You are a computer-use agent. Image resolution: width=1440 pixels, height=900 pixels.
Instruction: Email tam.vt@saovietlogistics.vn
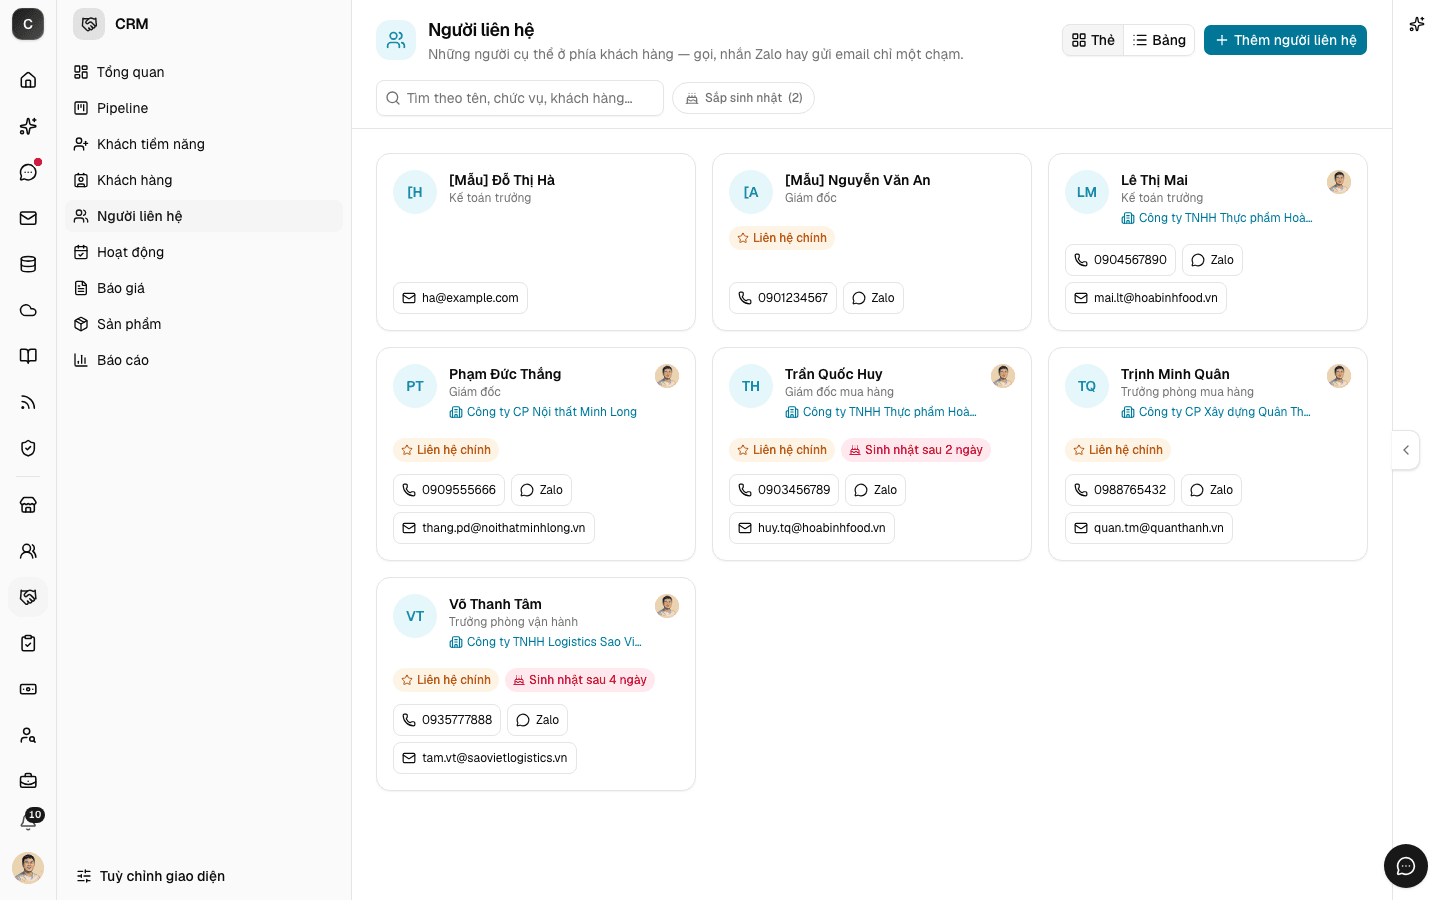point(485,758)
